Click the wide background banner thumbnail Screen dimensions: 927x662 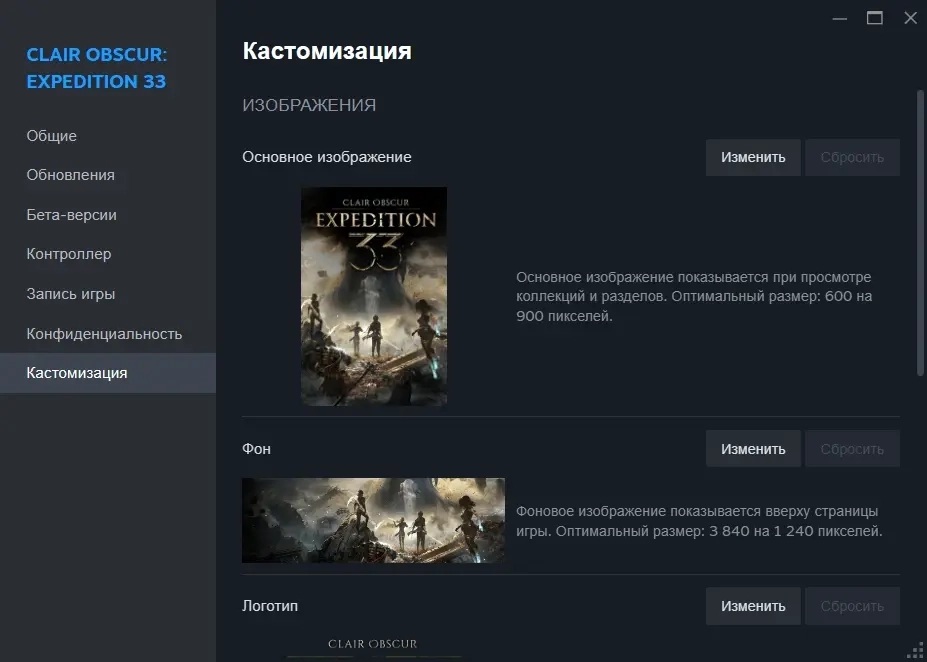(373, 520)
